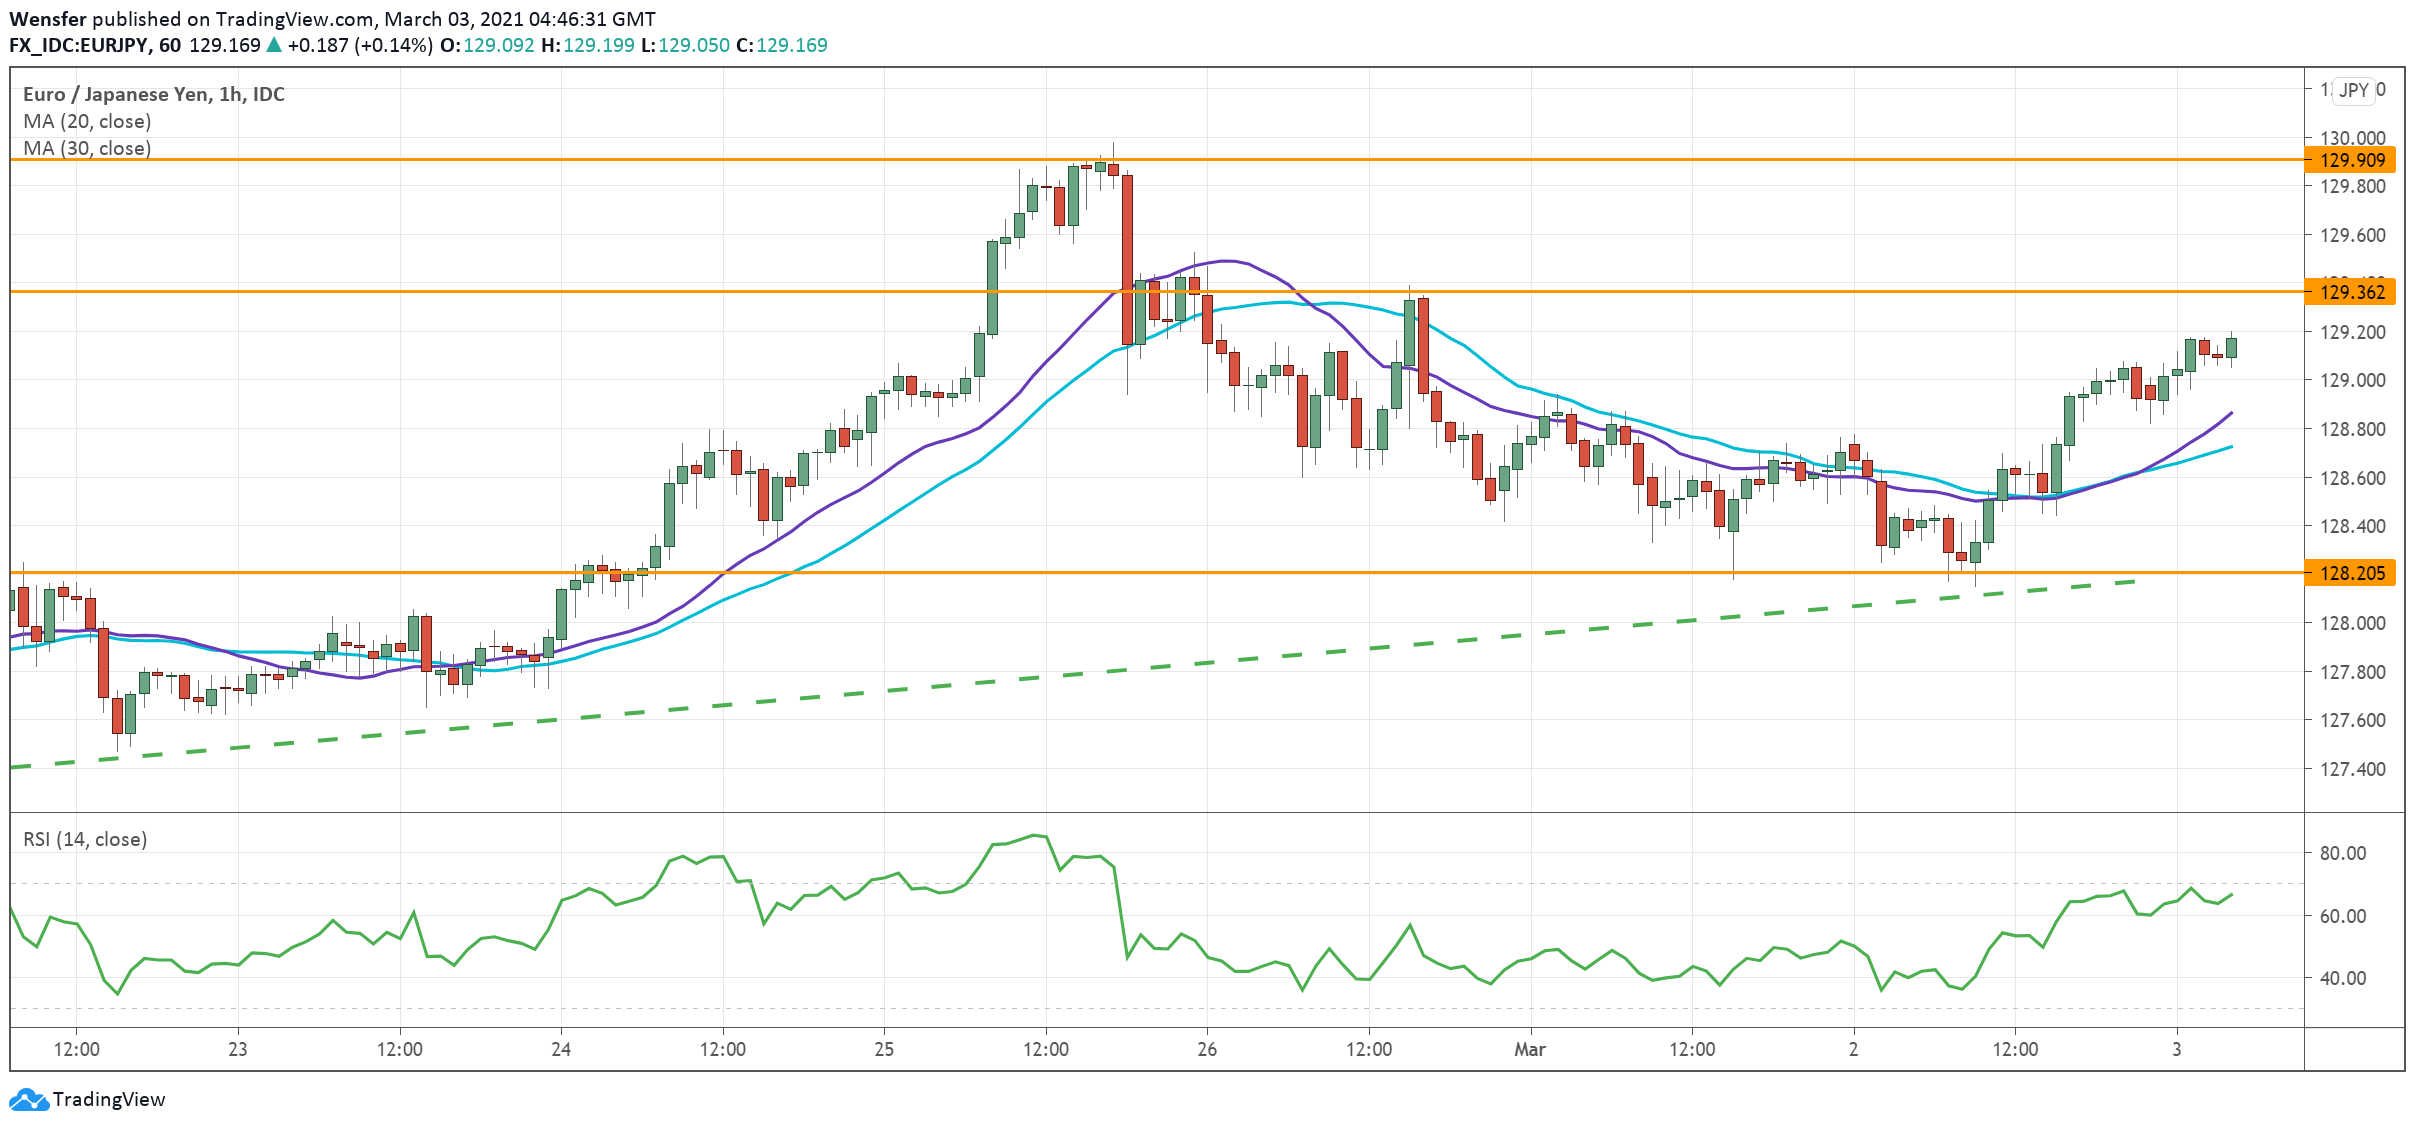Viewport: 2415px width, 1128px height.
Task: Click the MA (20, close) indicator label
Action: [x=87, y=121]
